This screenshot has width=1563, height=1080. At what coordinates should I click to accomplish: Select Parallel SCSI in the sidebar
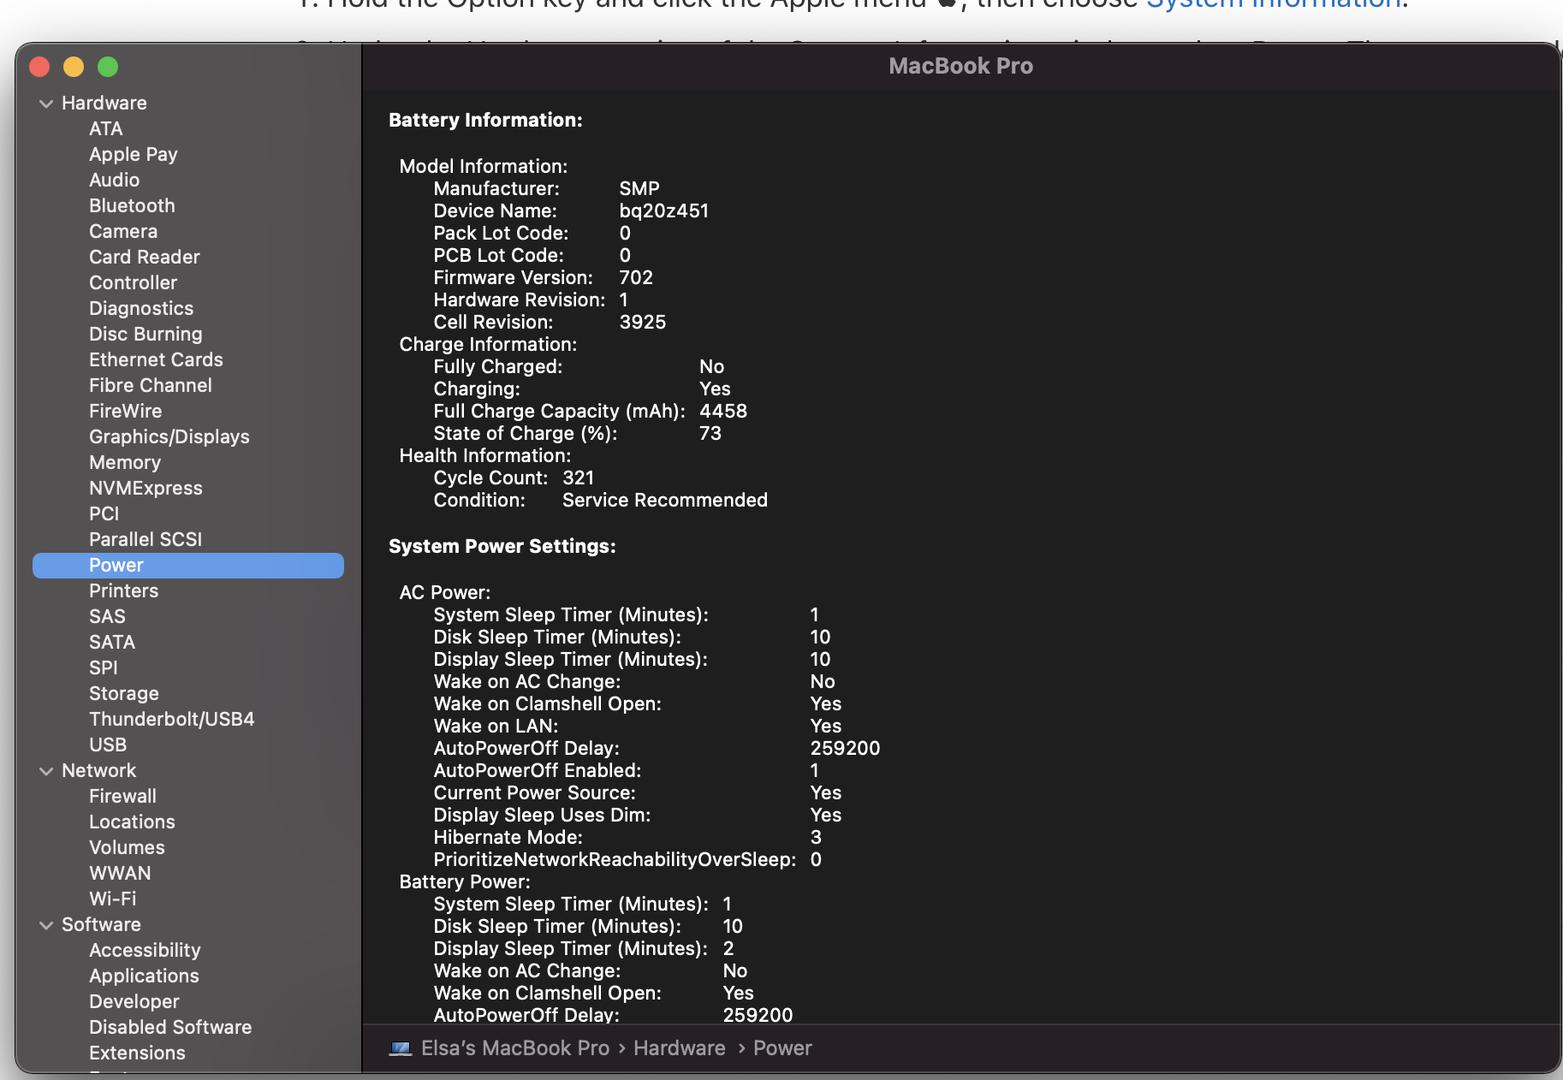[x=145, y=539]
